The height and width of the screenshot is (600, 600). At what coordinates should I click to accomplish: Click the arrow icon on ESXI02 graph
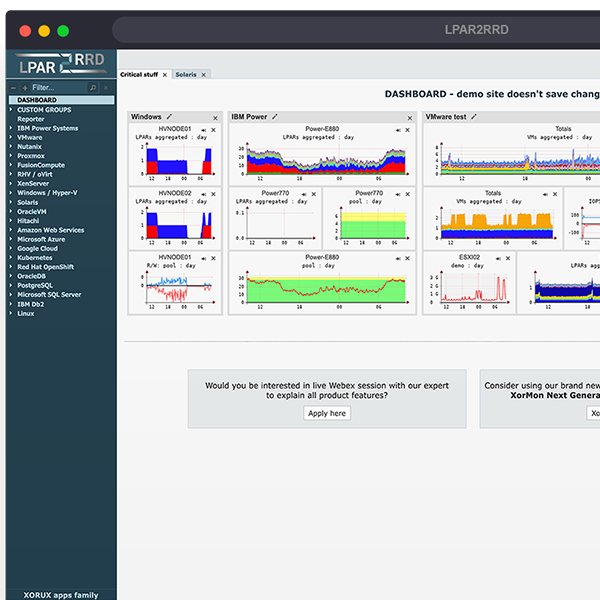click(499, 257)
